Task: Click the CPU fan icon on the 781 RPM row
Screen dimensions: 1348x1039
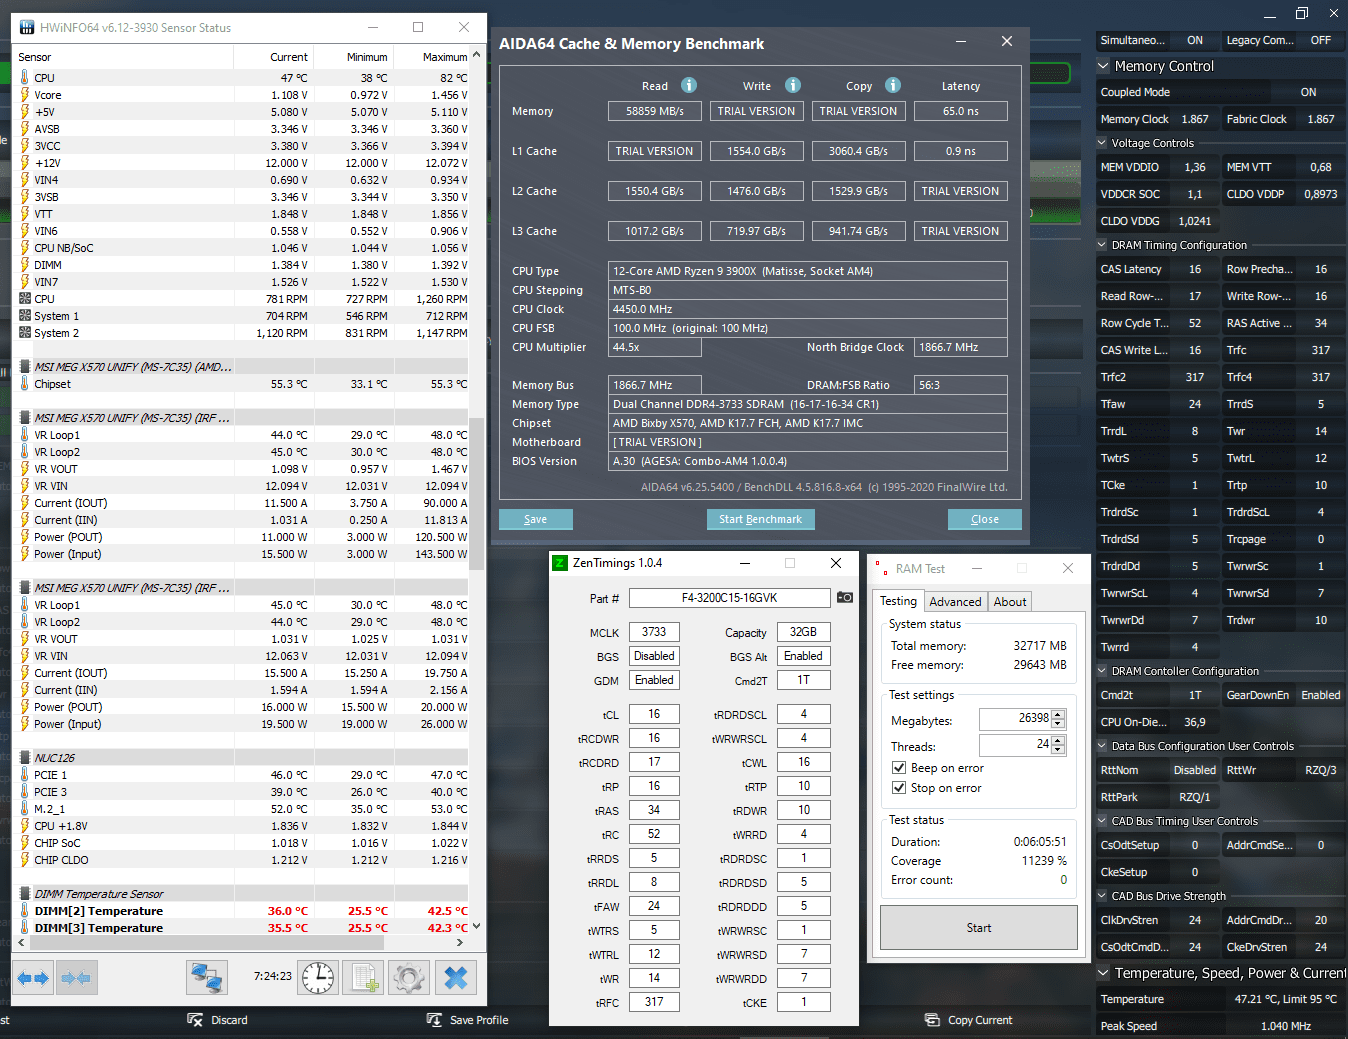Action: (x=25, y=299)
